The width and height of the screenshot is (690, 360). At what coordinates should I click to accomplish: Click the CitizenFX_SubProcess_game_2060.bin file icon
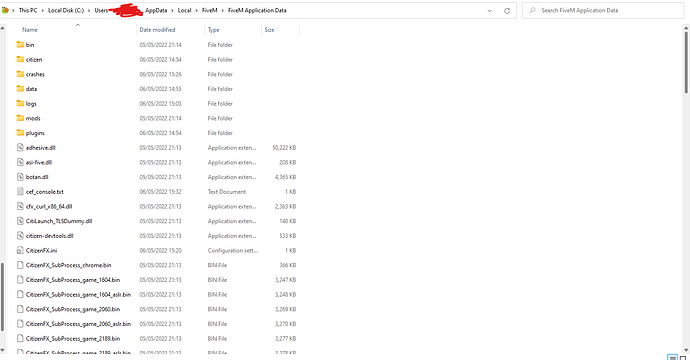(x=20, y=309)
